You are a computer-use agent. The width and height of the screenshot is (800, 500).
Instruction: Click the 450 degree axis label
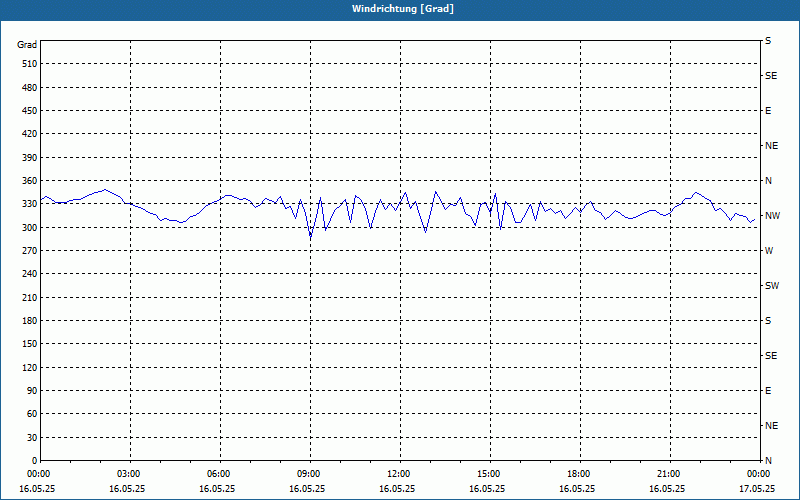(30, 111)
